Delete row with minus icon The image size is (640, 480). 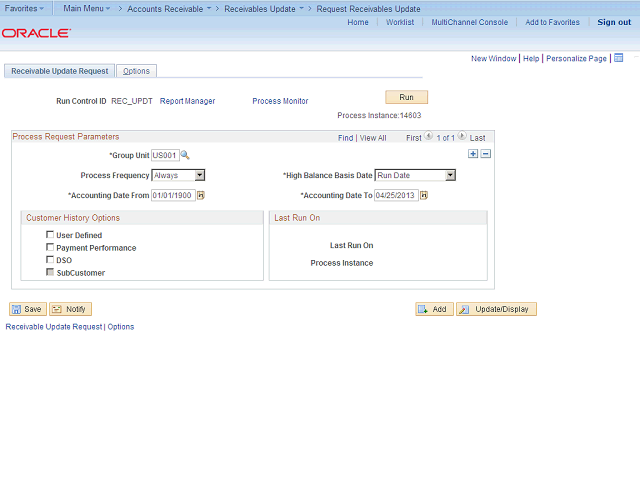tap(486, 154)
